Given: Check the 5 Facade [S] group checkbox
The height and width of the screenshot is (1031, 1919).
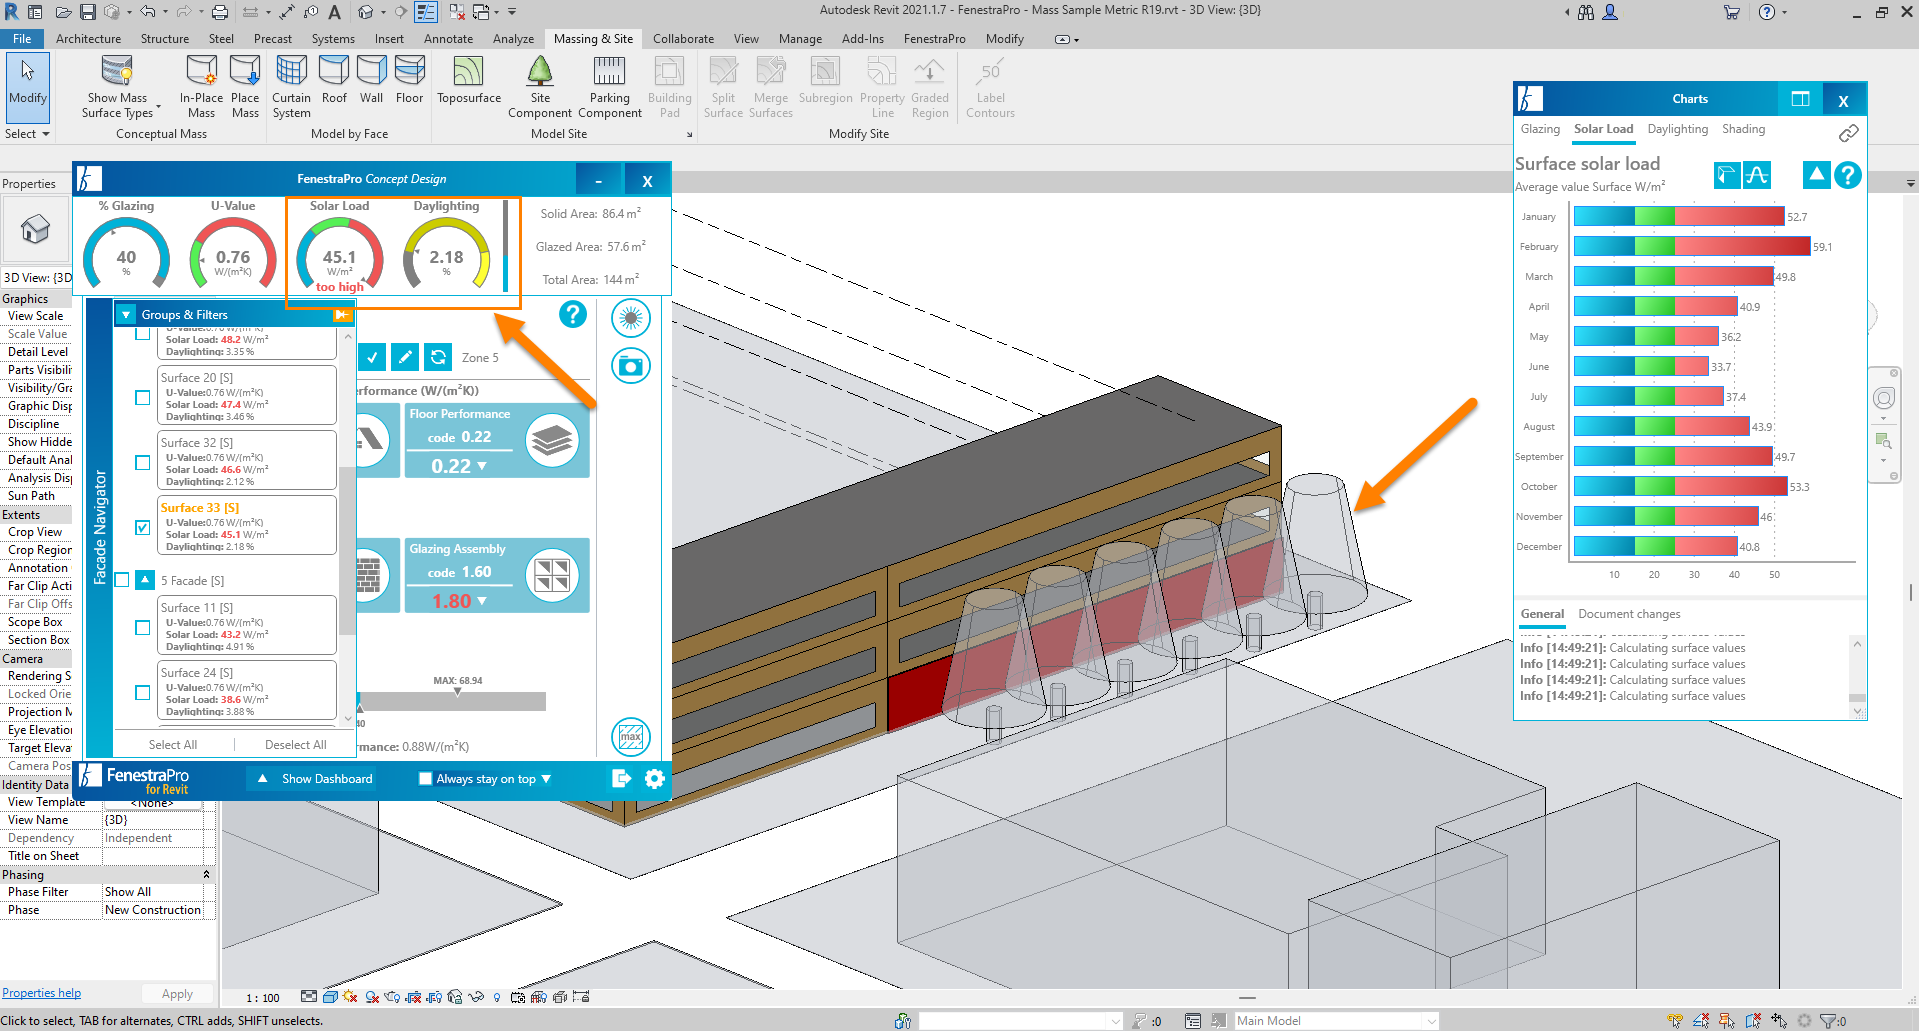Looking at the screenshot, I should 122,580.
